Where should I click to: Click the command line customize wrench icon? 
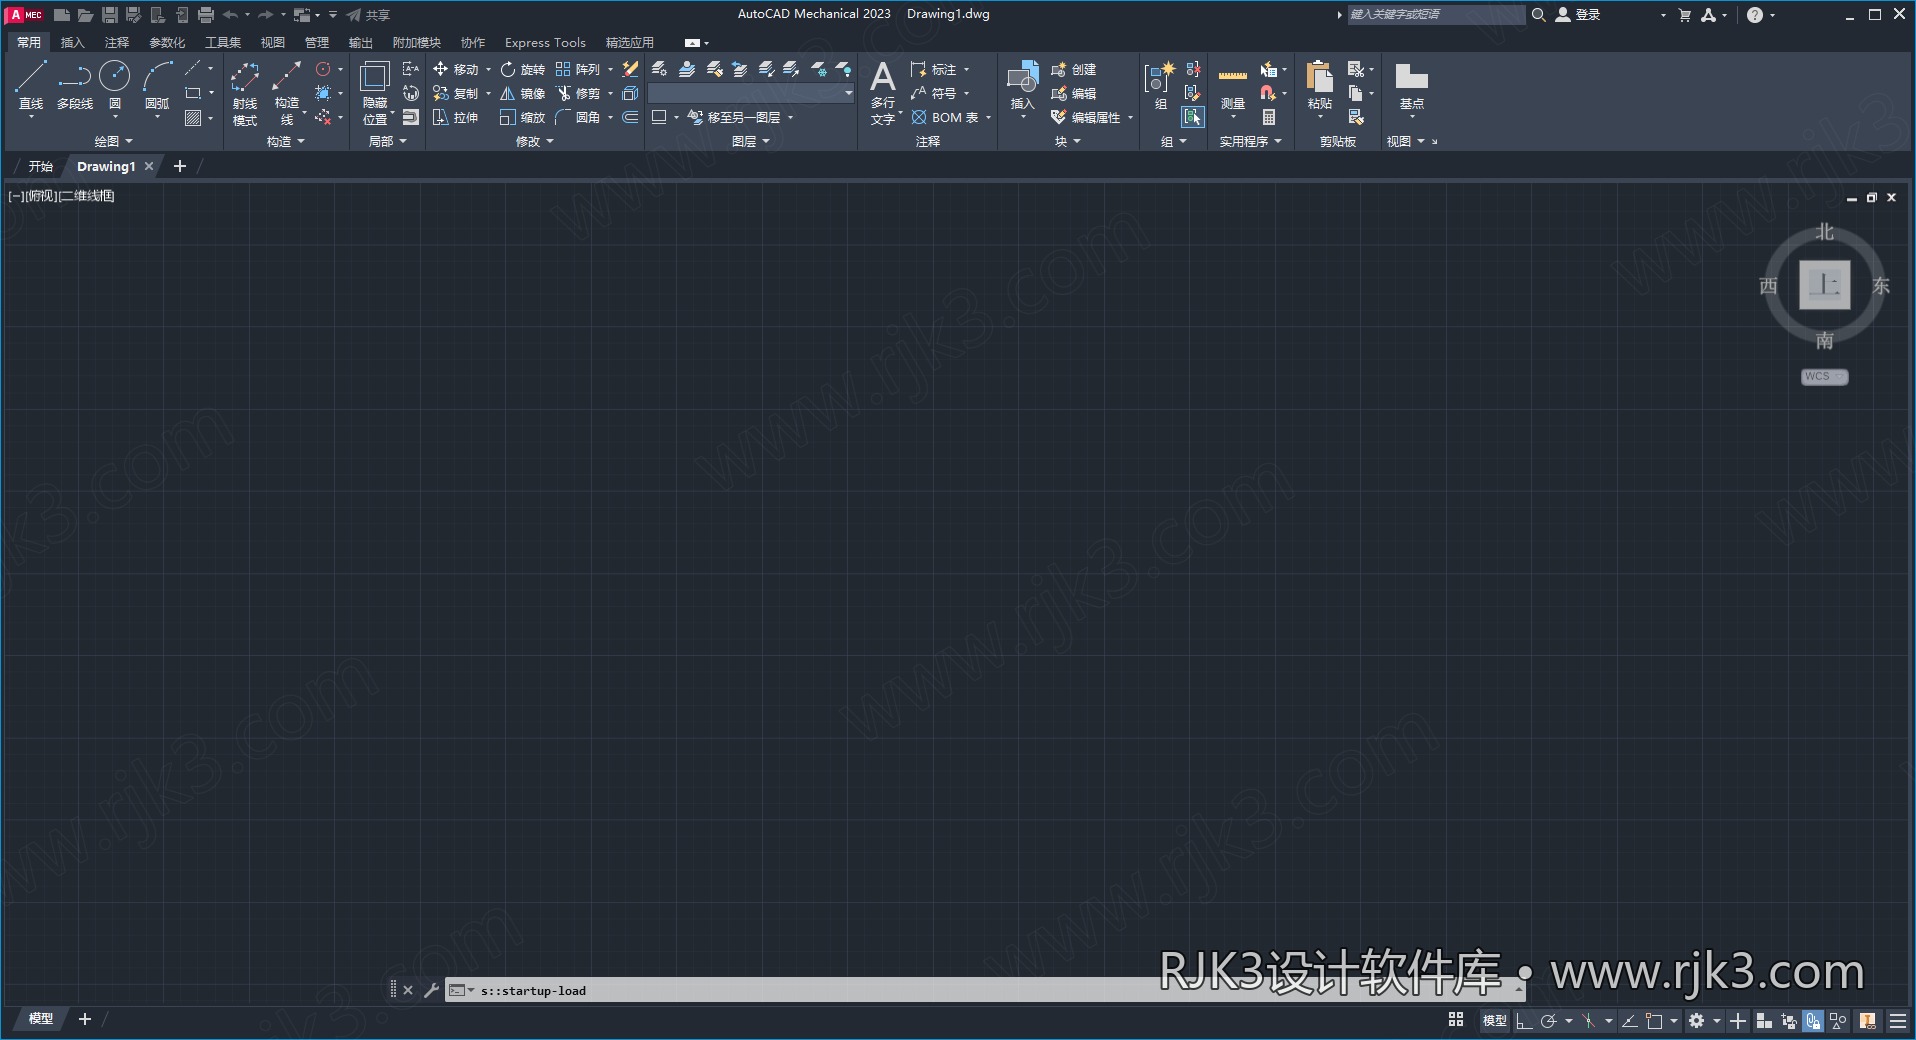[432, 990]
